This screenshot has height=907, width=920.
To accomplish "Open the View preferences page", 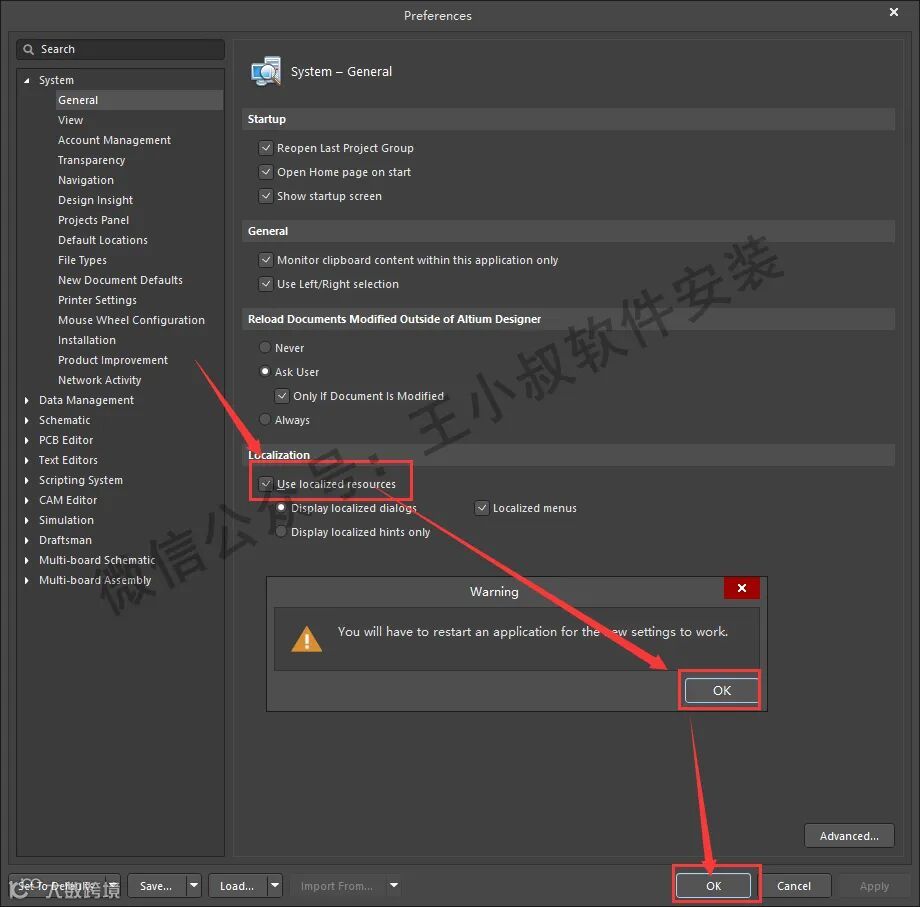I will (x=70, y=120).
